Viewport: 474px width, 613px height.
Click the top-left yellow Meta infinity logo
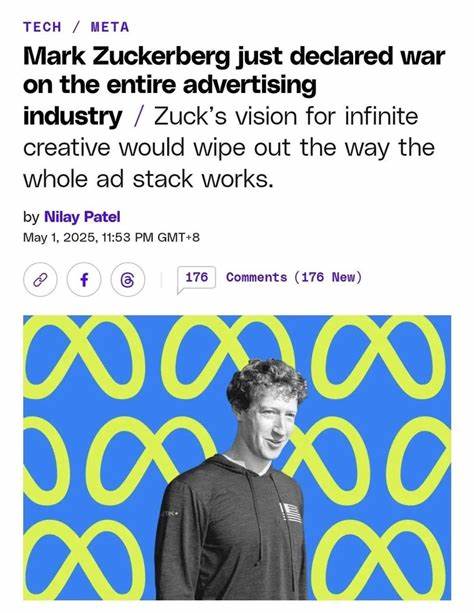[x=84, y=357]
